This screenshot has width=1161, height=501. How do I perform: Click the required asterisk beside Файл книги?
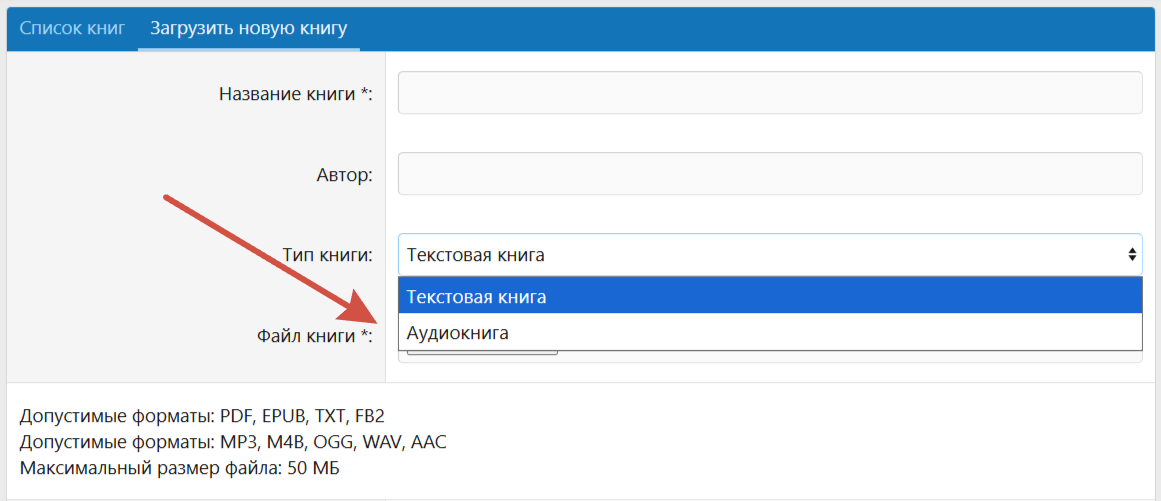[x=364, y=334]
